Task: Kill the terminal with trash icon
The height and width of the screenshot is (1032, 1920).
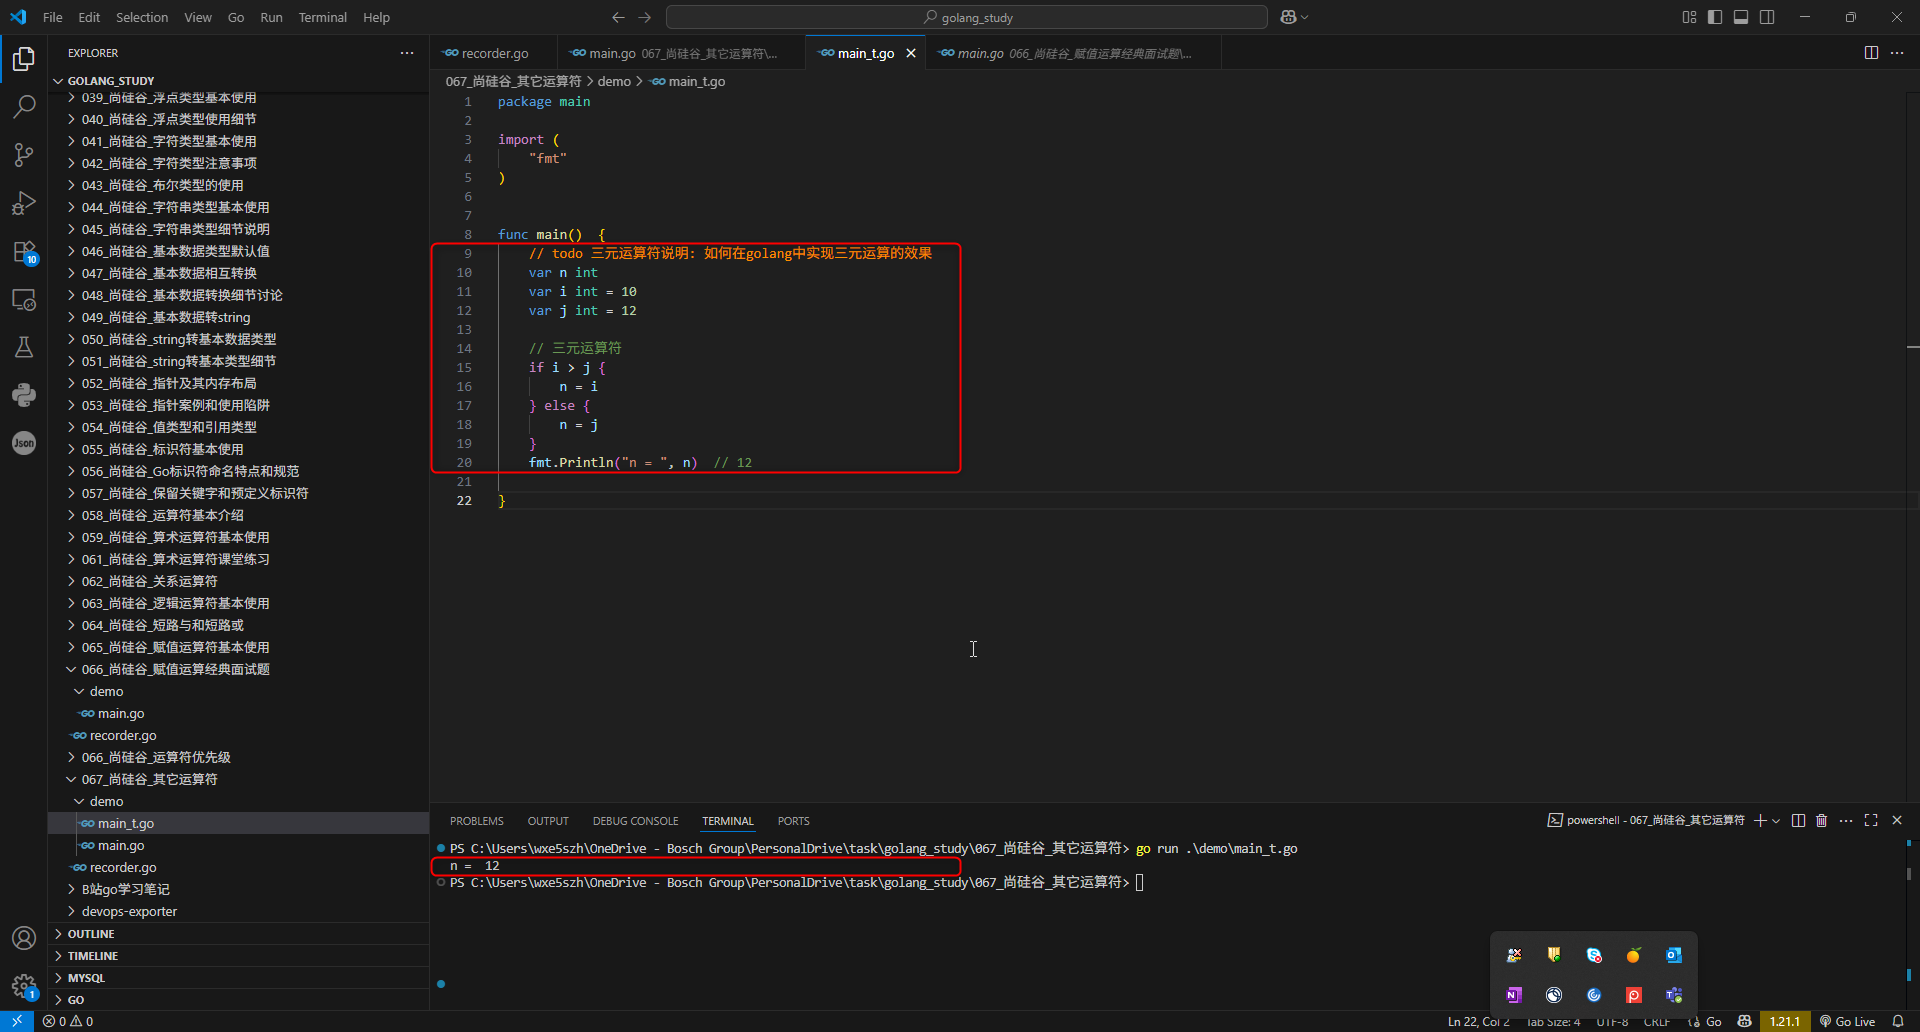Action: point(1822,821)
